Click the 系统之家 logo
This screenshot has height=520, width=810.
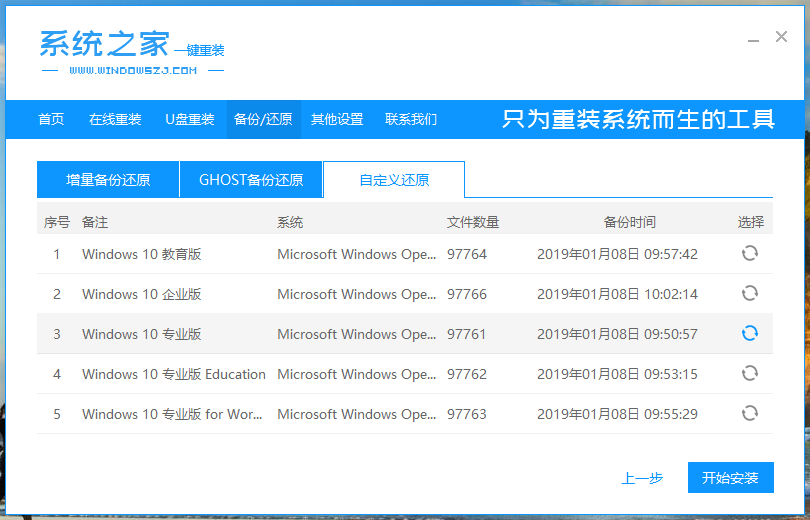pyautogui.click(x=132, y=51)
